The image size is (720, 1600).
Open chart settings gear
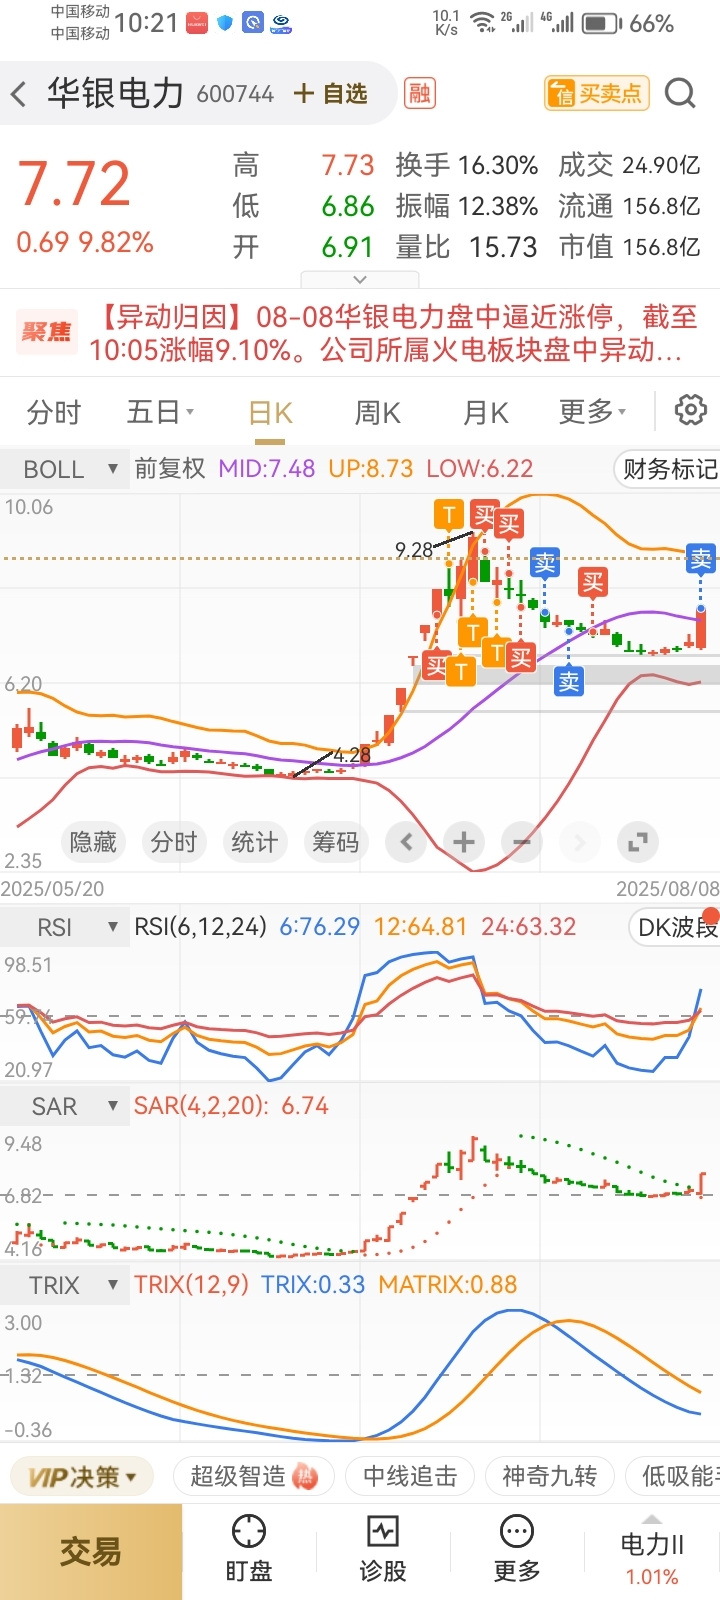[691, 410]
